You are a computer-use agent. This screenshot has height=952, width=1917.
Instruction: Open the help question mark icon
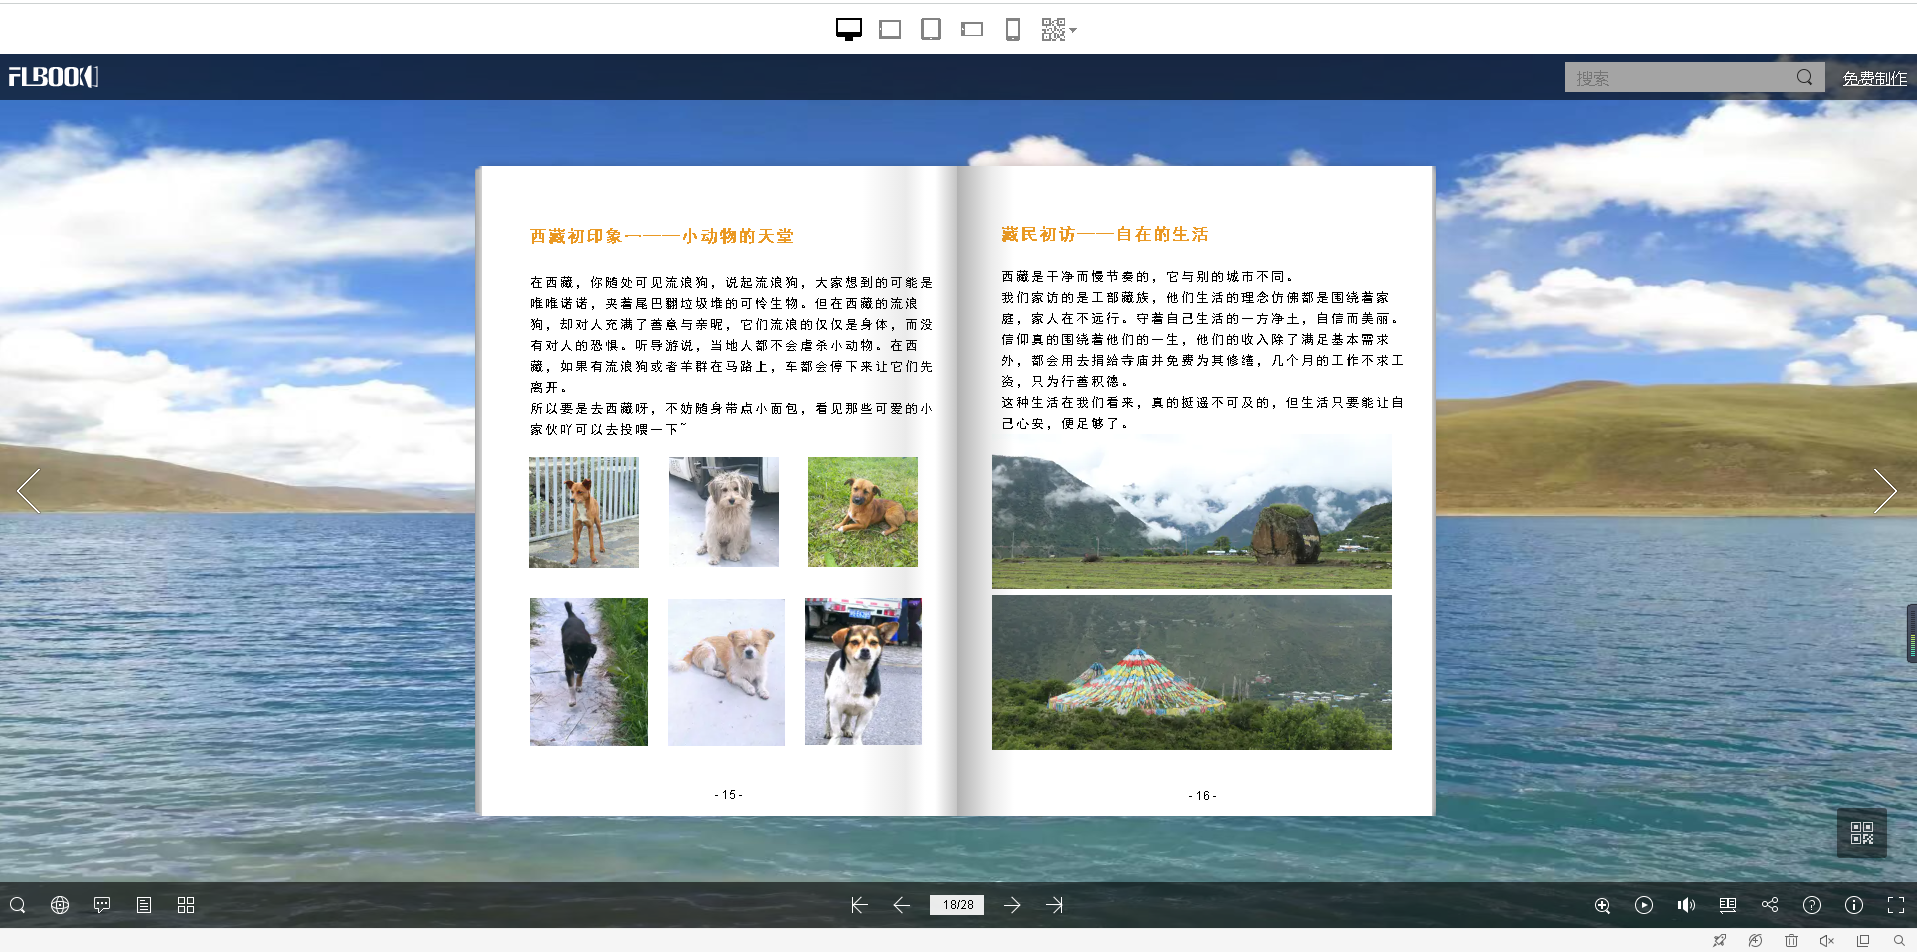coord(1812,905)
